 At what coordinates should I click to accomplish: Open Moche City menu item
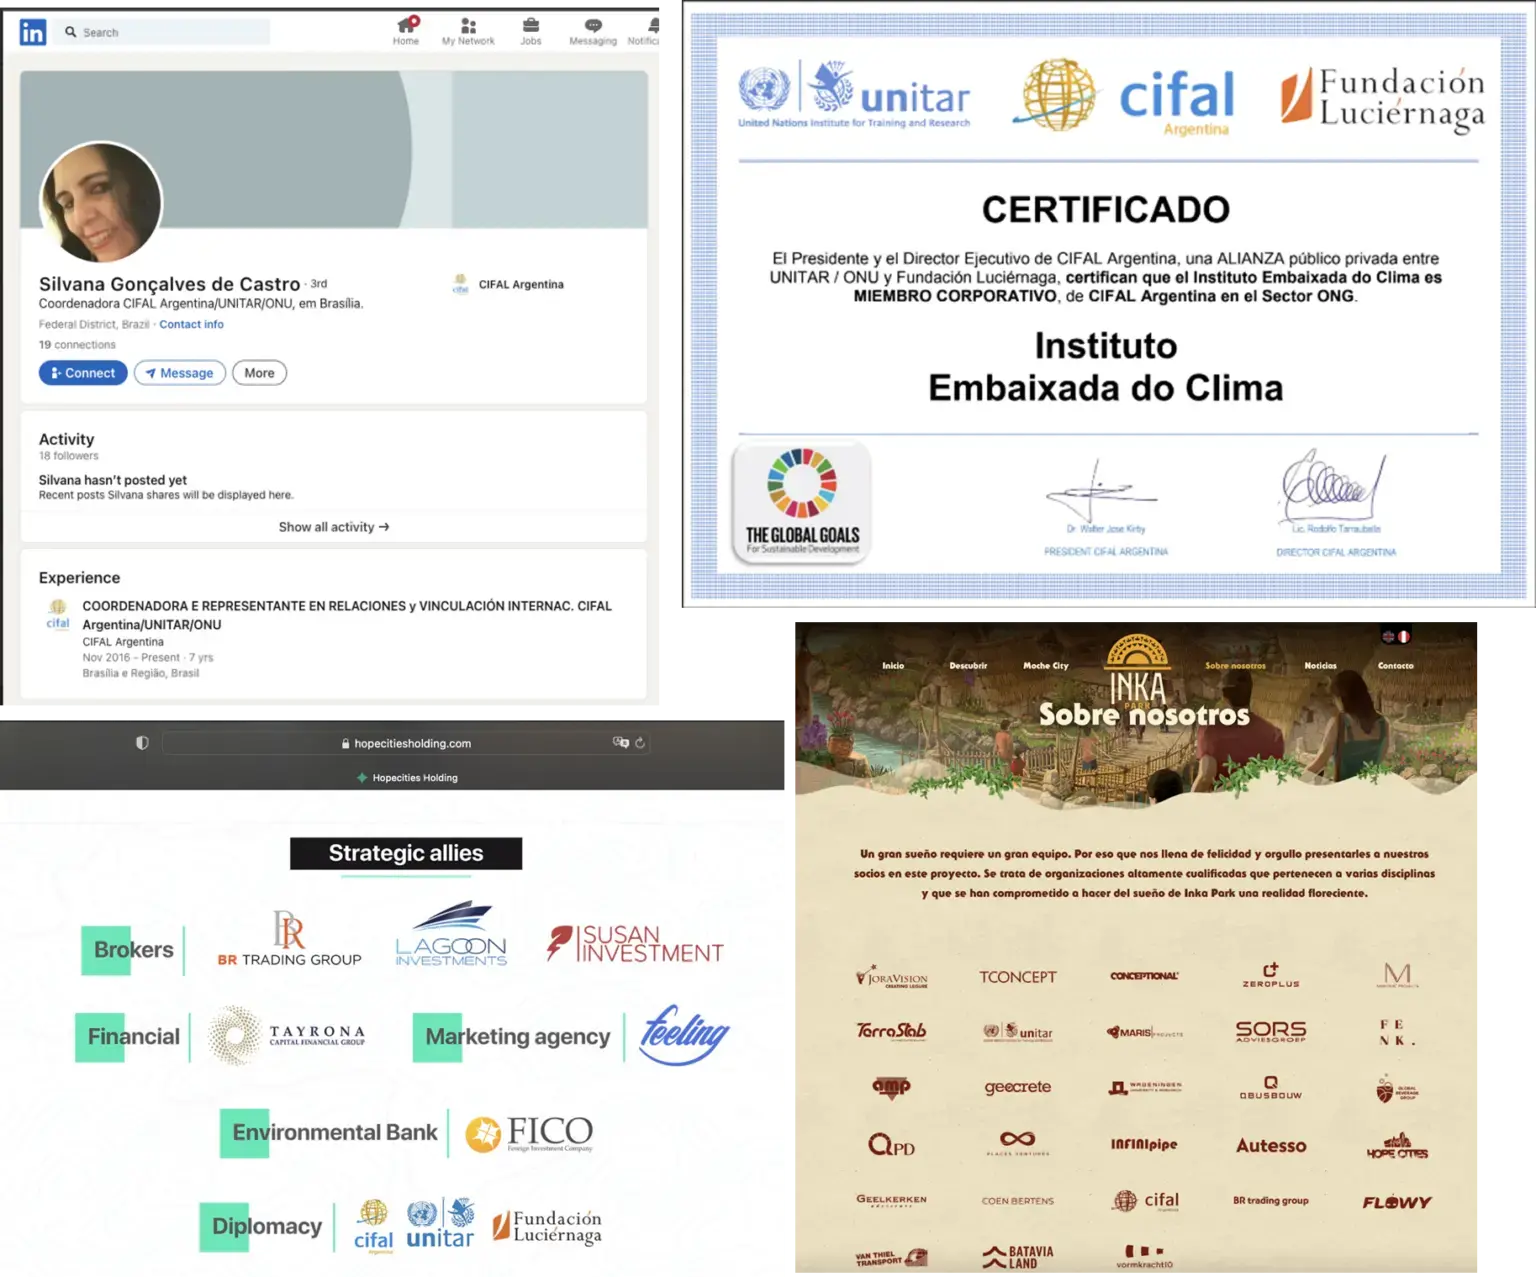tap(1045, 665)
